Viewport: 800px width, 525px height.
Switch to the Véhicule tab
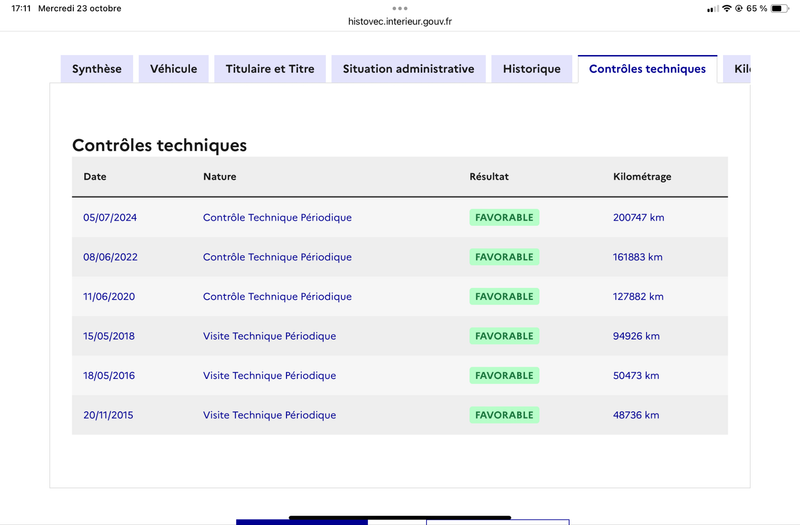click(x=173, y=69)
